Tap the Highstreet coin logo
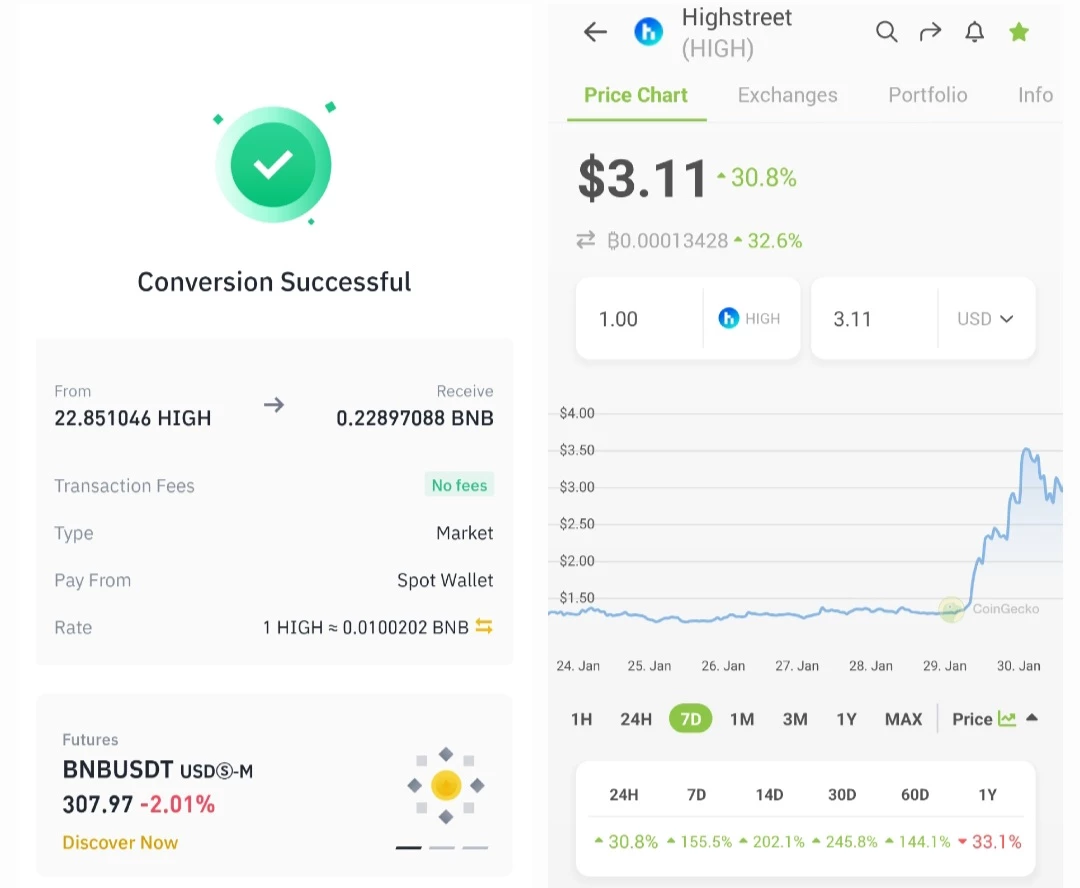Screen dimensions: 1080x888 [648, 32]
